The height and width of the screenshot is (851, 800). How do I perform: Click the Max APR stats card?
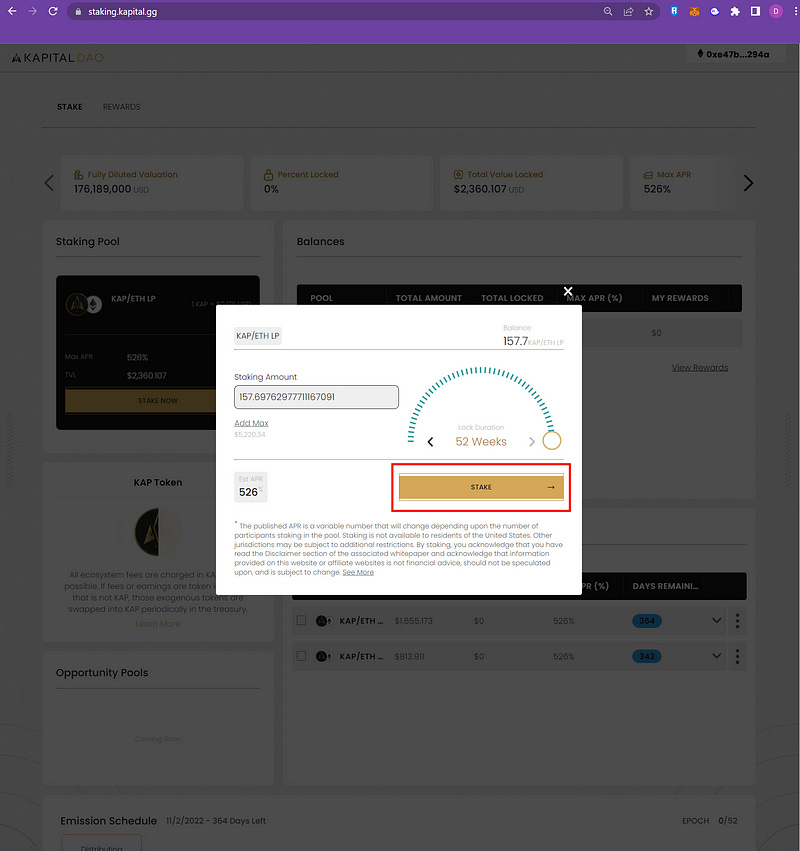(x=683, y=183)
